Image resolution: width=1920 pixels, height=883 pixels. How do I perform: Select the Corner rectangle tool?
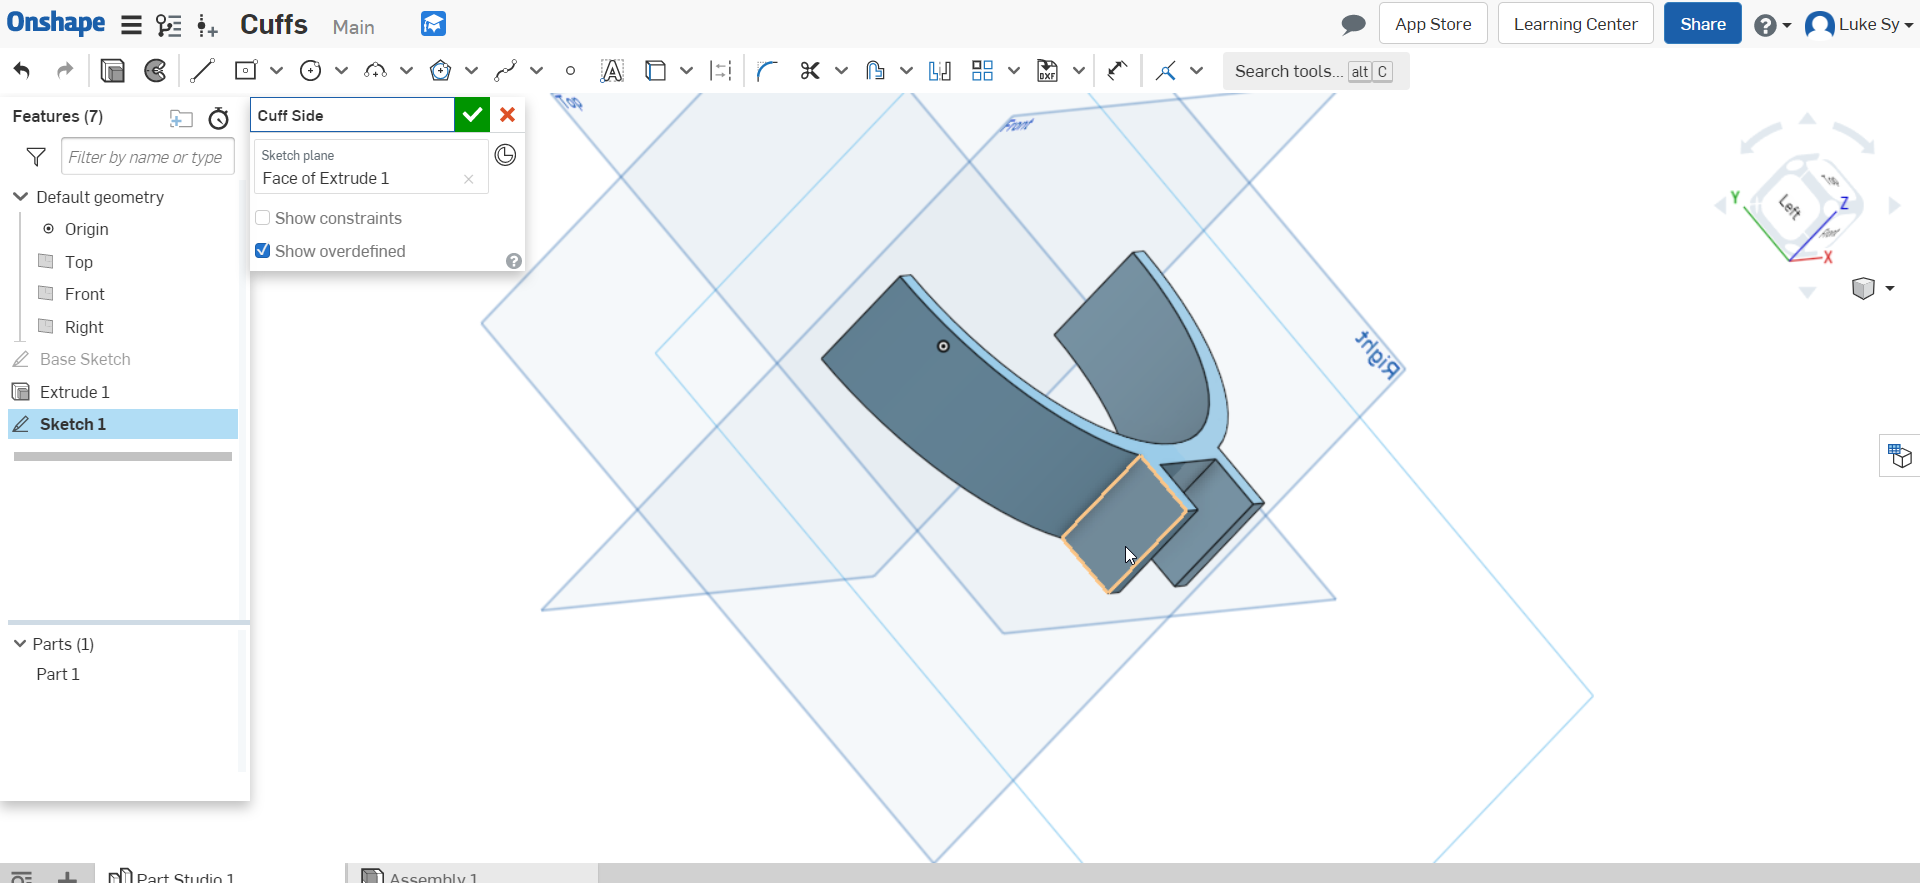click(x=245, y=70)
